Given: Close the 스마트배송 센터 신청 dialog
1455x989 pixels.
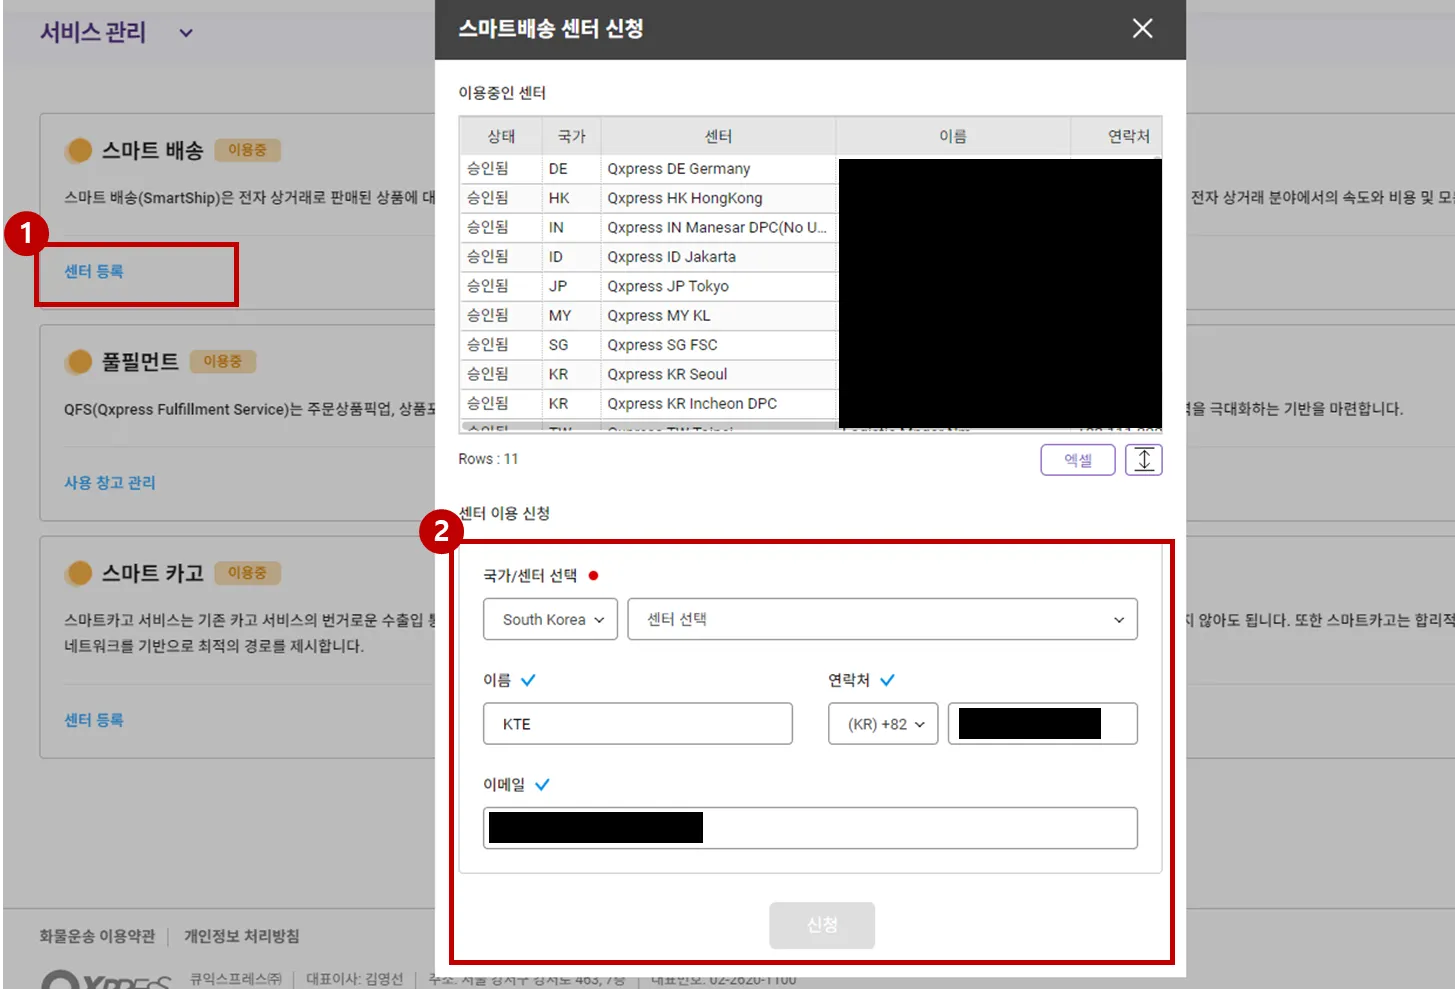Looking at the screenshot, I should (1142, 28).
